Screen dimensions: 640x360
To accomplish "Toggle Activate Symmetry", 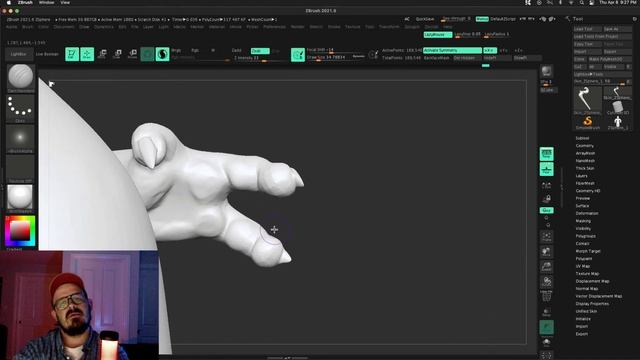I will click(452, 50).
